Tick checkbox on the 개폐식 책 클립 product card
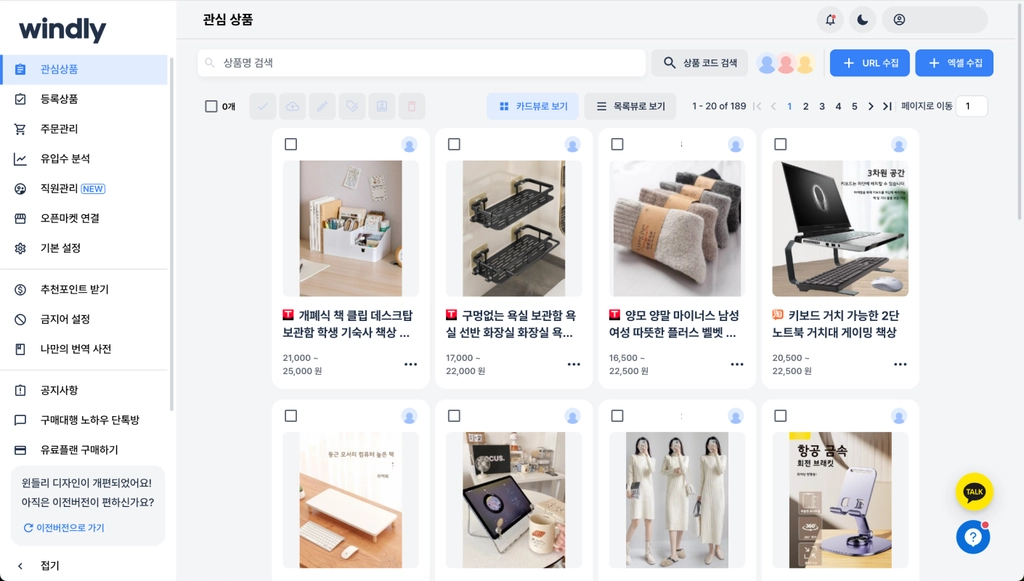The height and width of the screenshot is (581, 1024). pyautogui.click(x=291, y=144)
